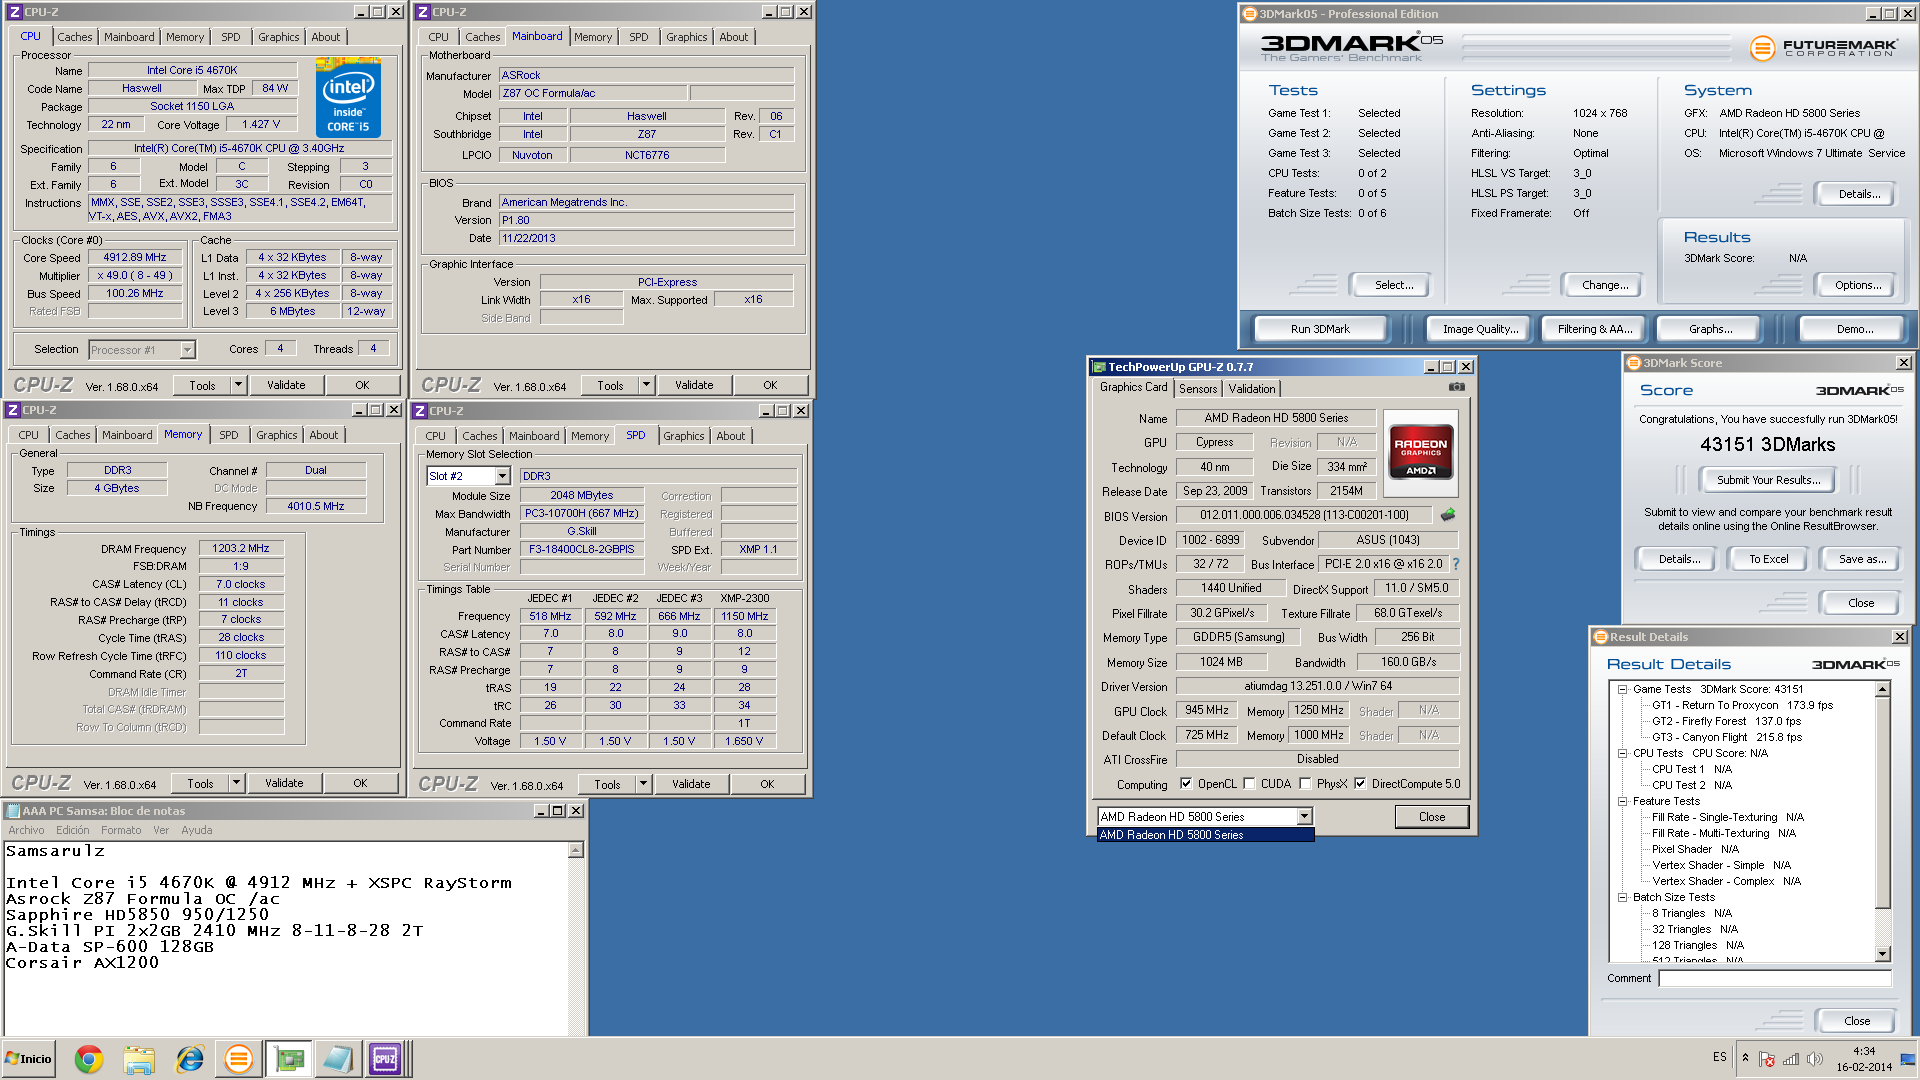Screen dimensions: 1920x1080
Task: Click the ES language indicator
Action: (1719, 1057)
